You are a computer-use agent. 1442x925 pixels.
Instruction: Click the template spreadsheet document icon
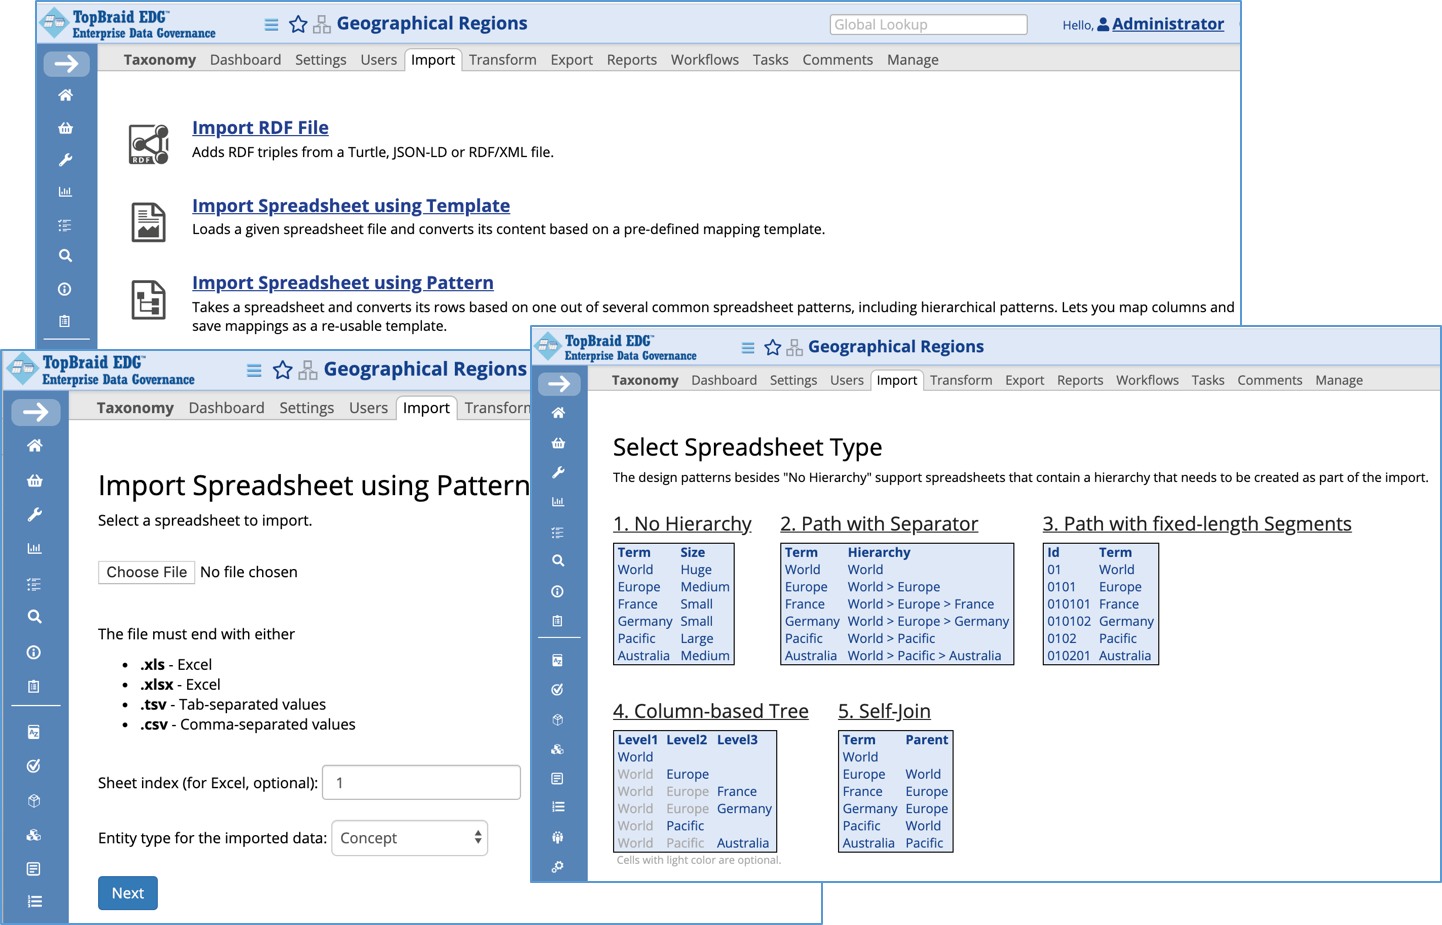click(149, 222)
